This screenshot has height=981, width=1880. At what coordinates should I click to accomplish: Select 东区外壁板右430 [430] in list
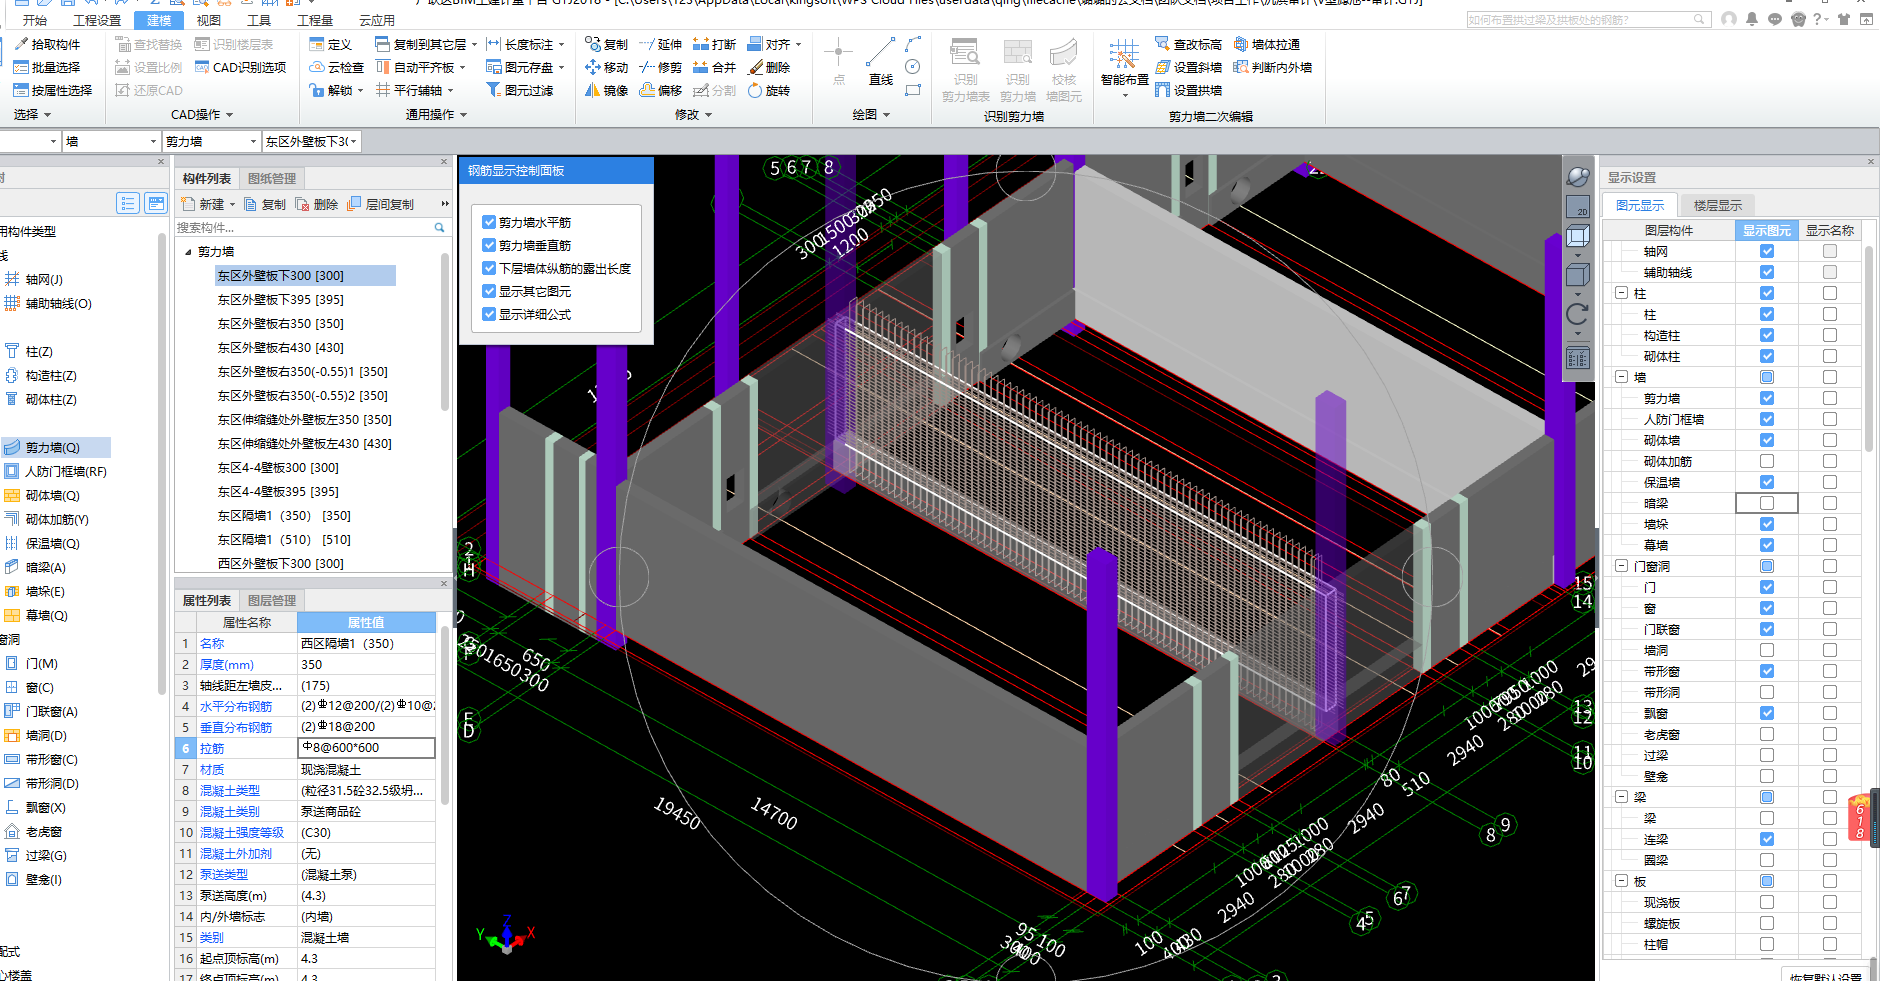pos(281,348)
